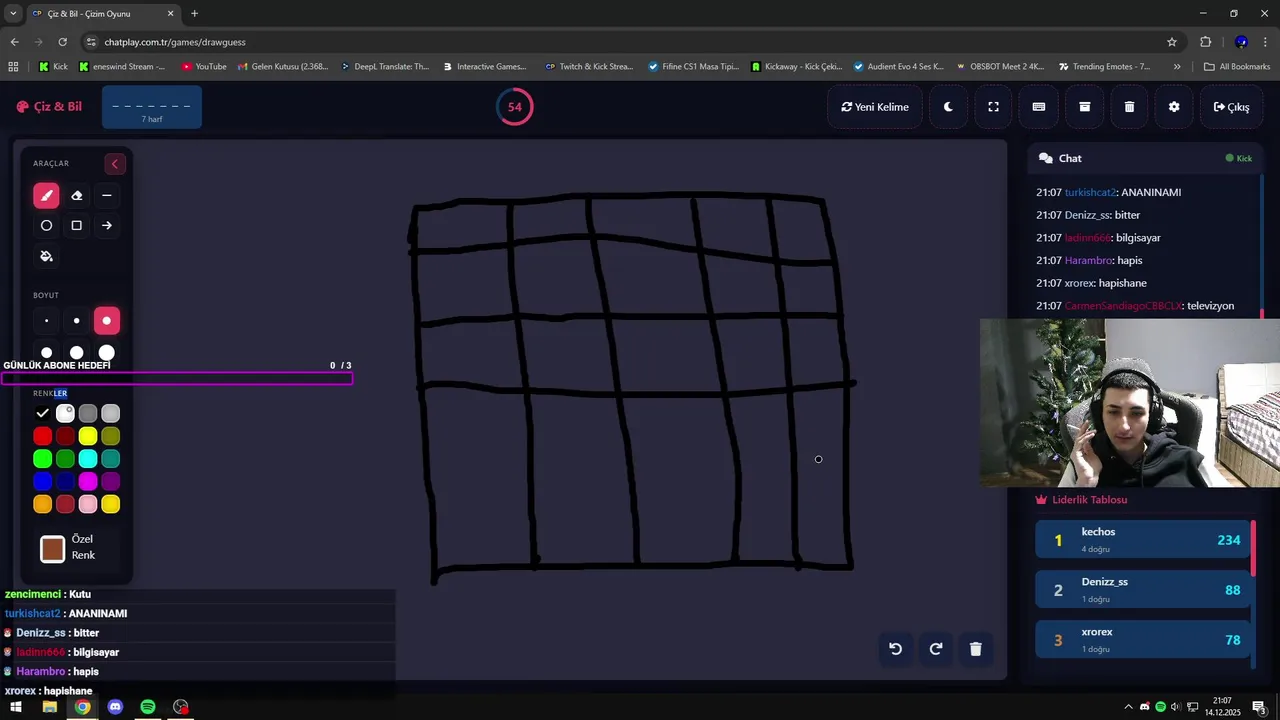Open Spotify from the taskbar
Viewport: 1280px width, 720px height.
point(148,707)
